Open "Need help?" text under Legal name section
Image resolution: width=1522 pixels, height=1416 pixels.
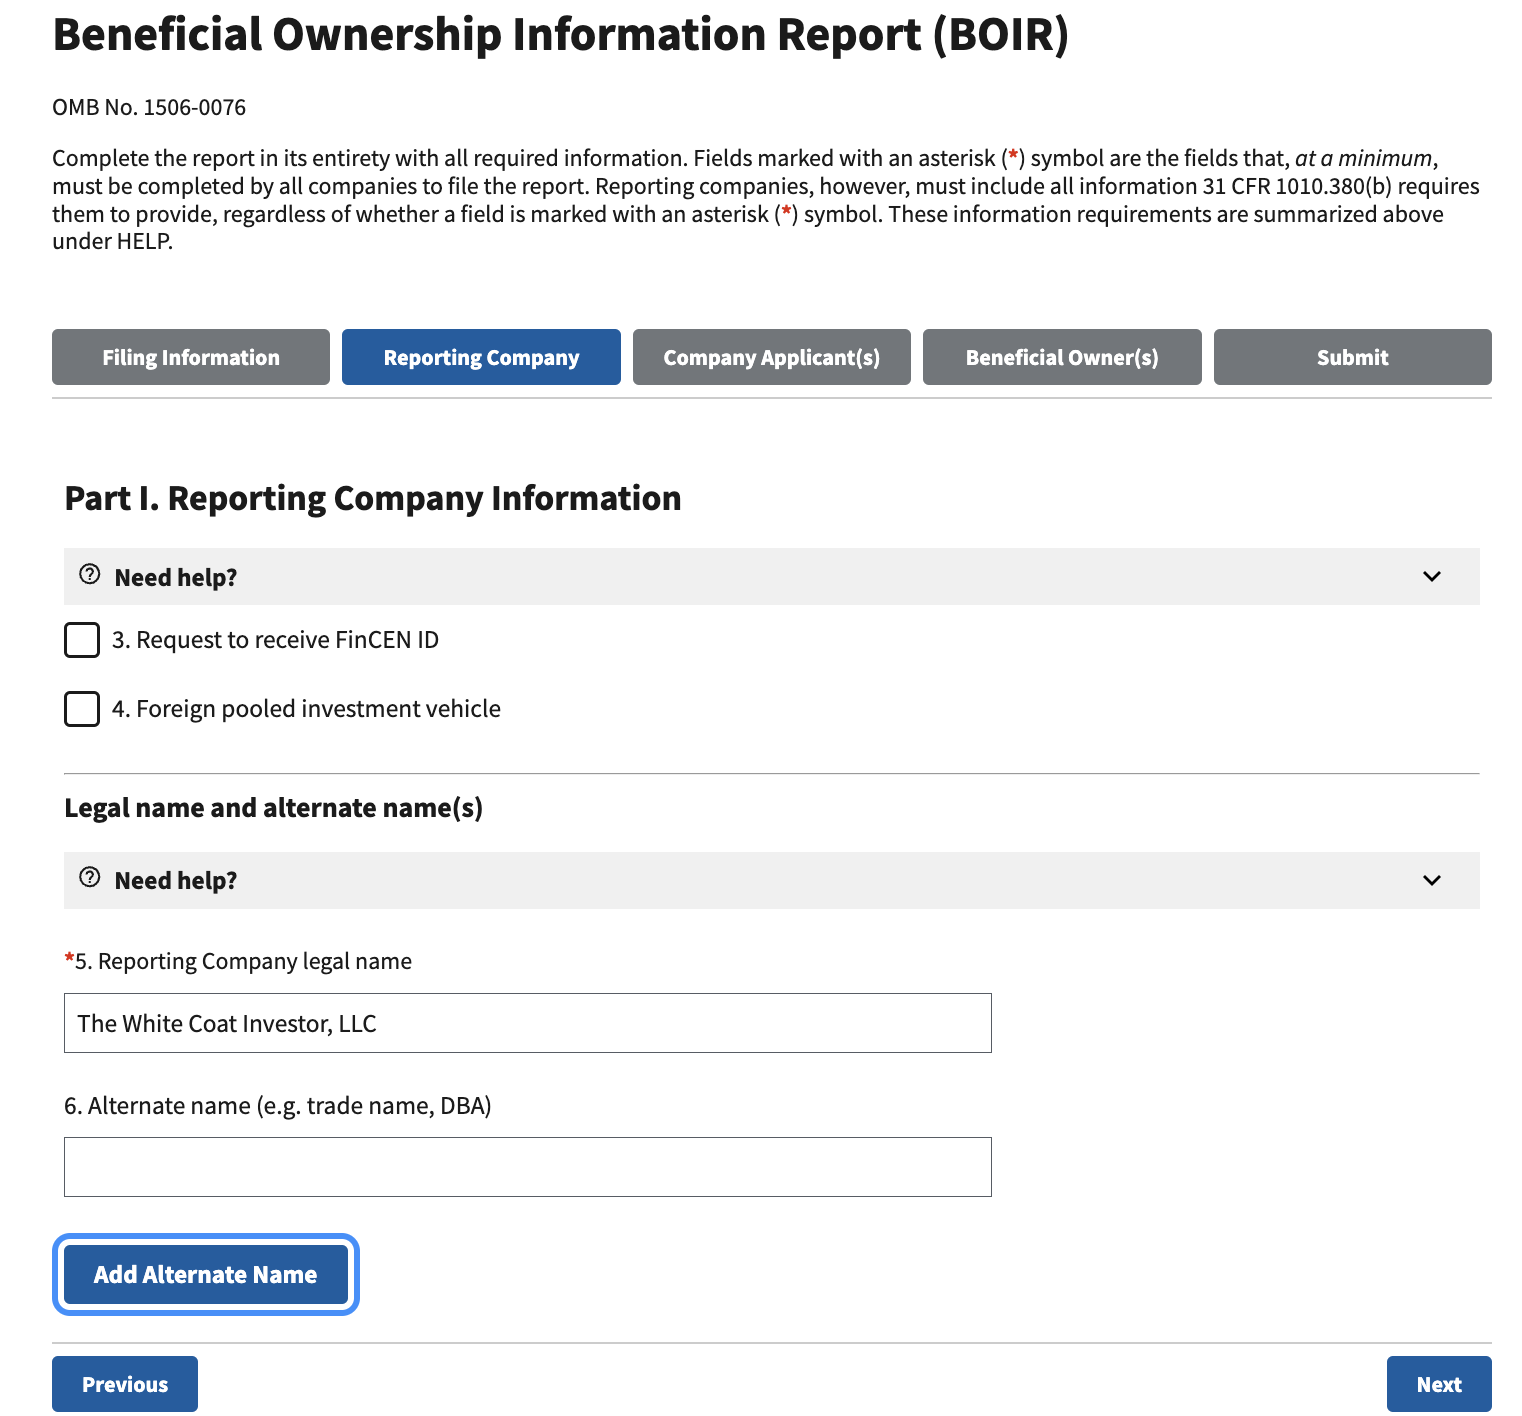(176, 881)
